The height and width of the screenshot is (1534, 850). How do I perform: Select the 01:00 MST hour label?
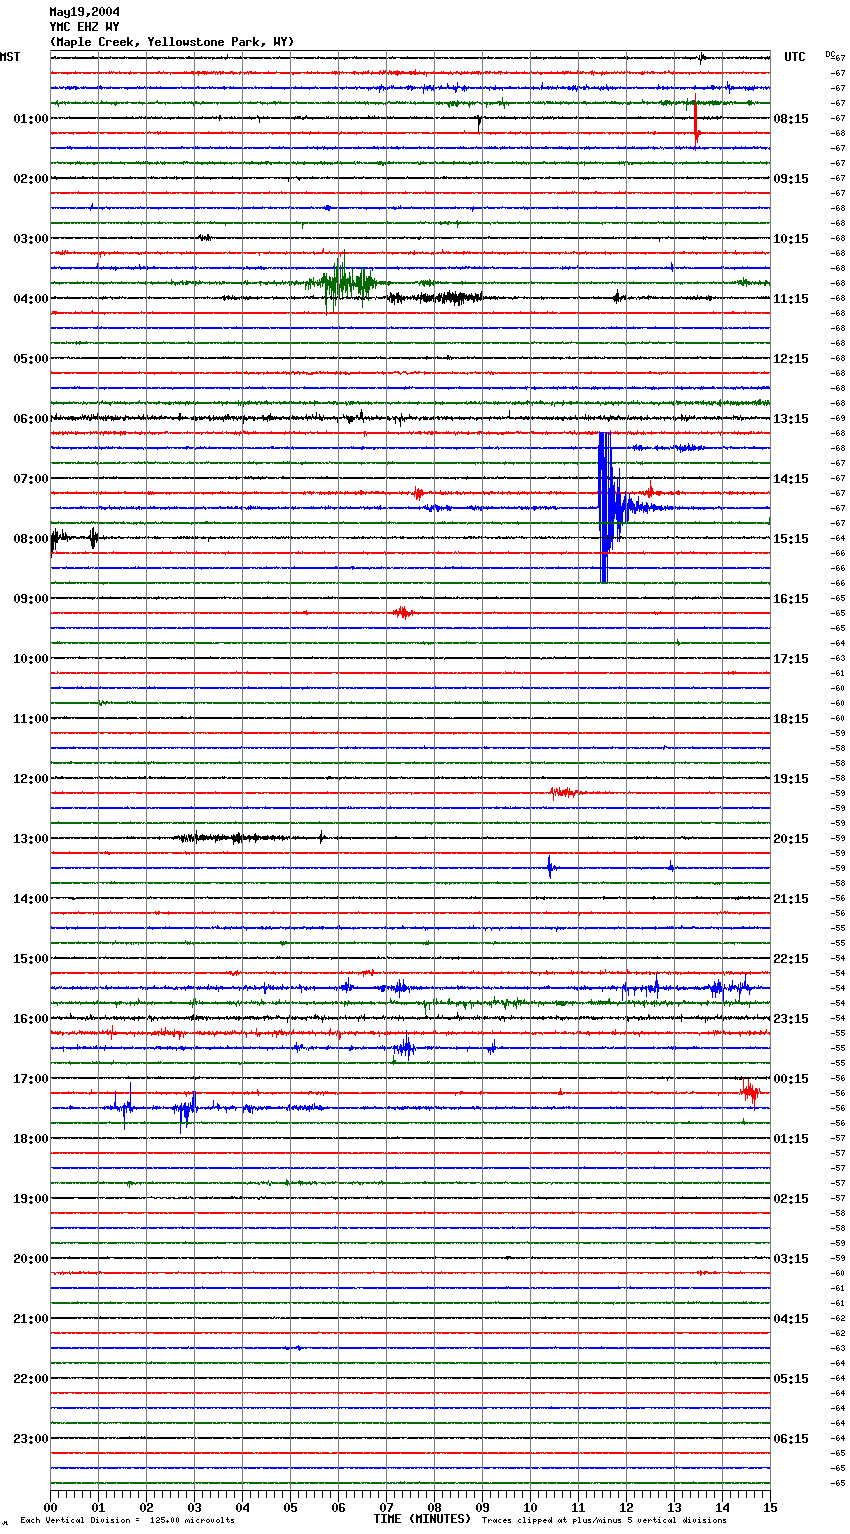[31, 119]
